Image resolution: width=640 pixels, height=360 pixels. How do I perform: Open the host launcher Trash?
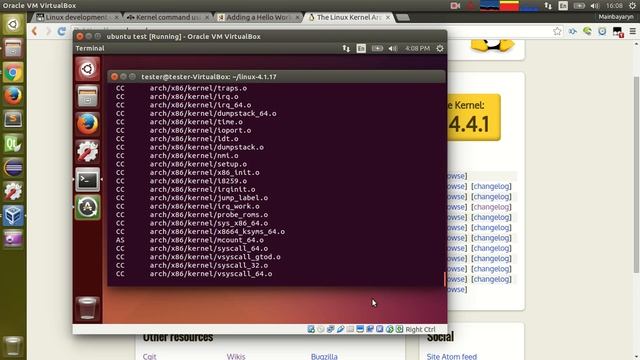point(13,346)
